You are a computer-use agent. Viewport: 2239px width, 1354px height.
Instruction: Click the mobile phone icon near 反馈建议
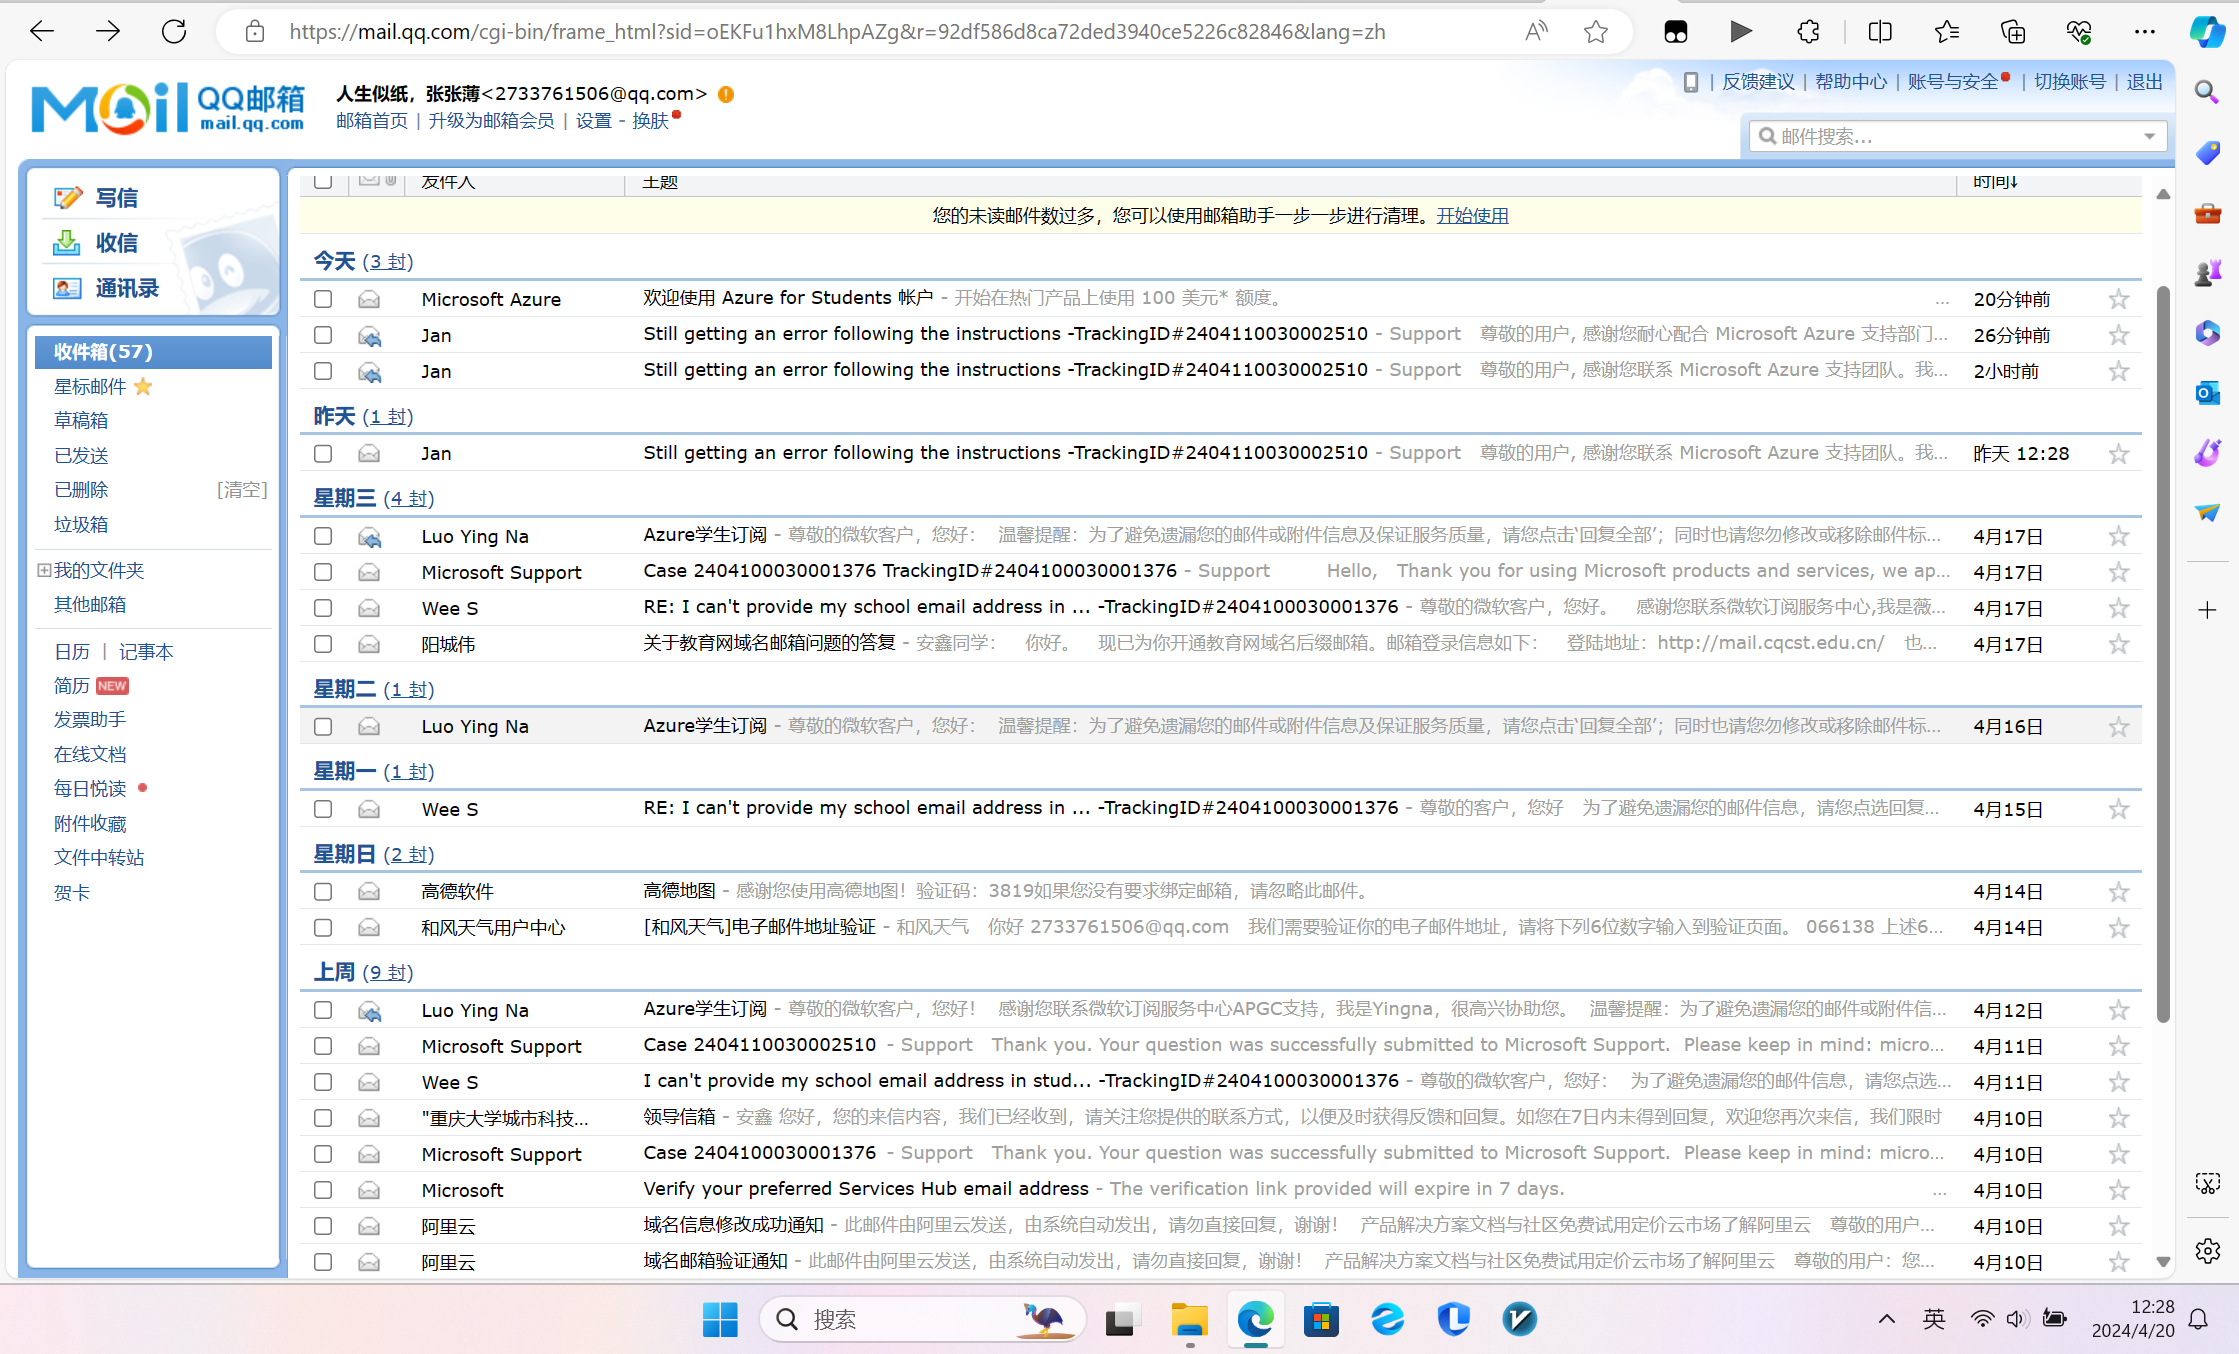[1691, 82]
